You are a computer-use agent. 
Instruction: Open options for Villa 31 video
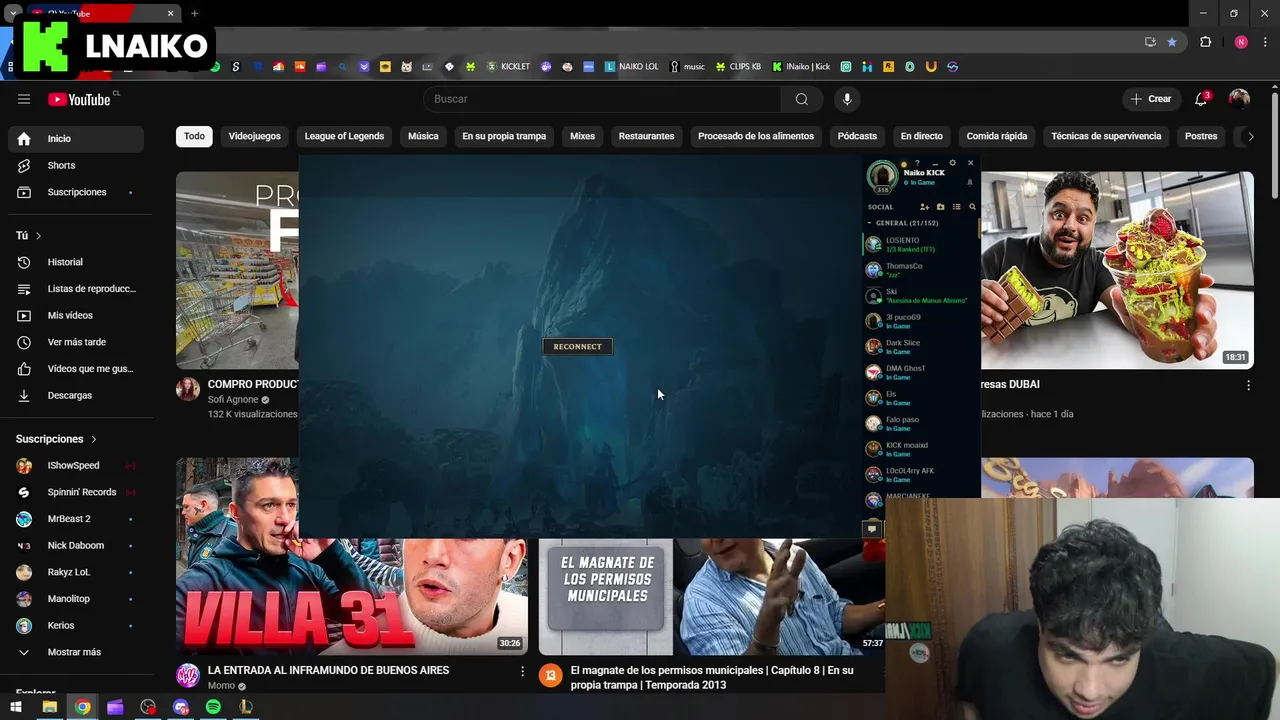[522, 672]
